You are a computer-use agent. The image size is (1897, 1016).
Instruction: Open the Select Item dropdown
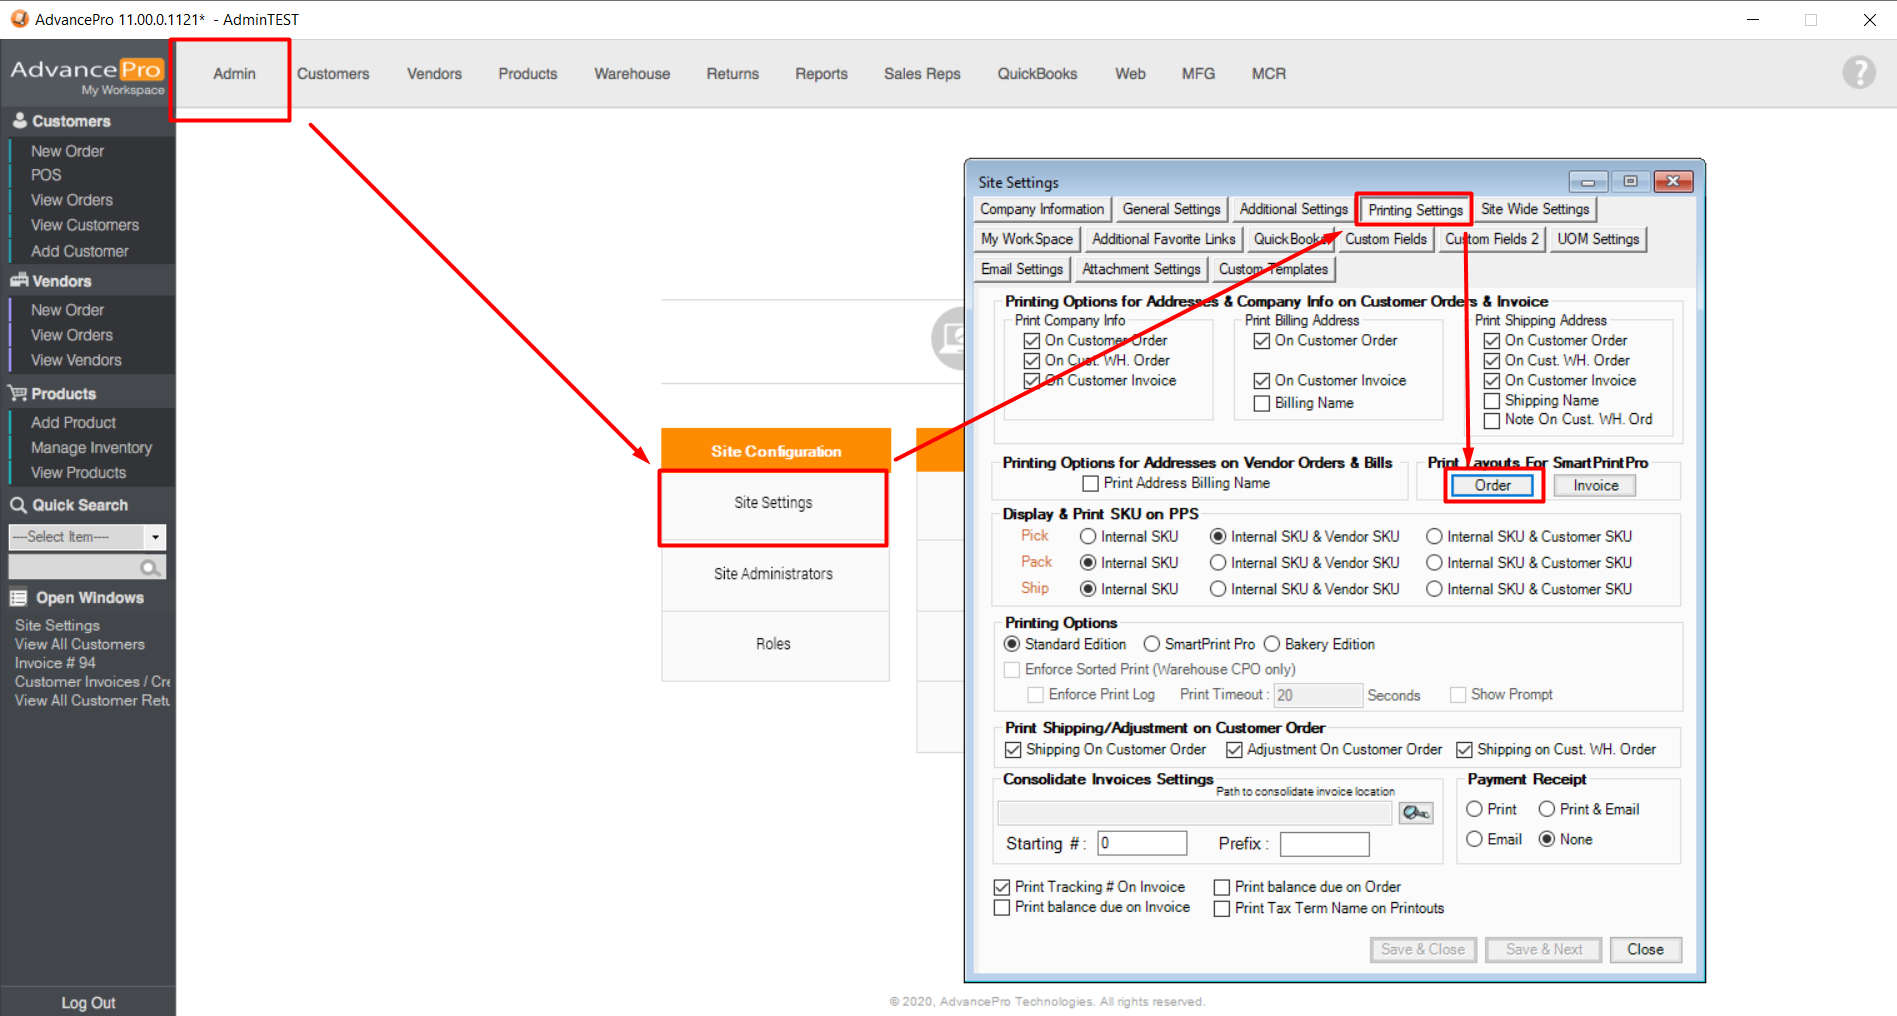155,537
